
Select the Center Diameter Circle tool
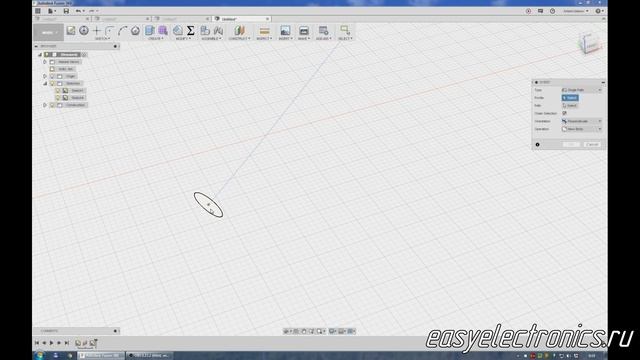point(84,31)
